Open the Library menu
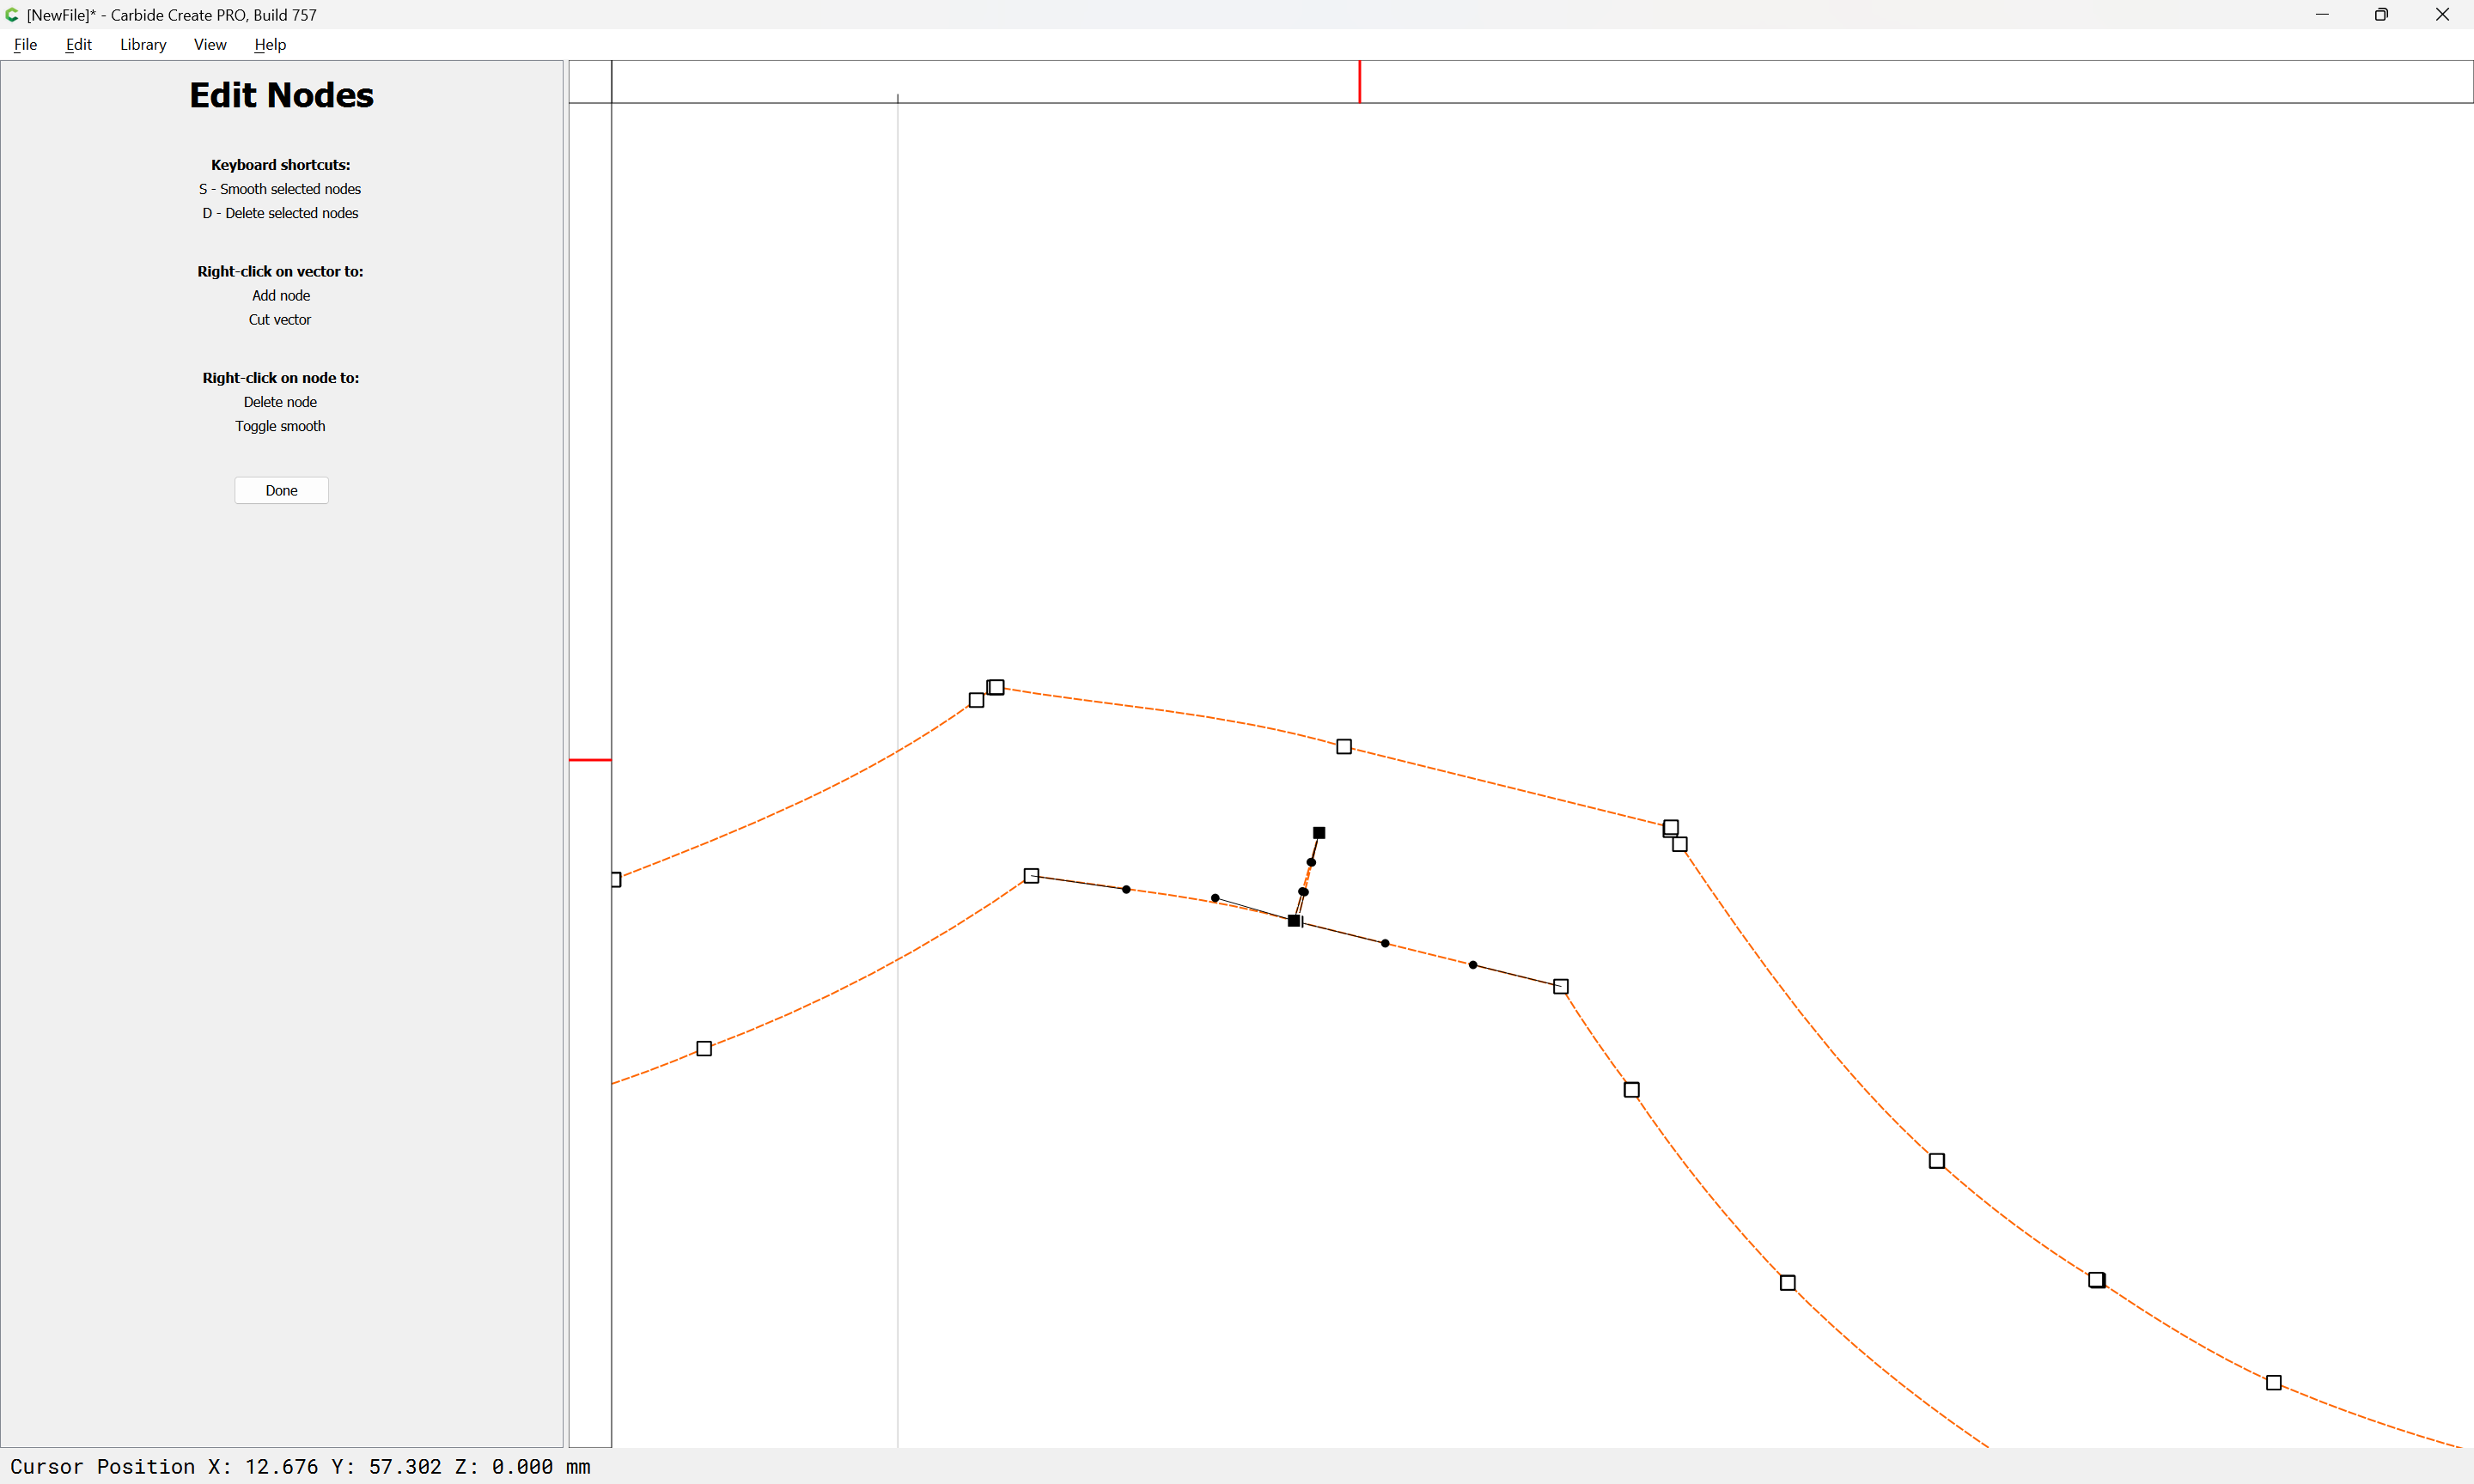Image resolution: width=2474 pixels, height=1484 pixels. point(143,44)
